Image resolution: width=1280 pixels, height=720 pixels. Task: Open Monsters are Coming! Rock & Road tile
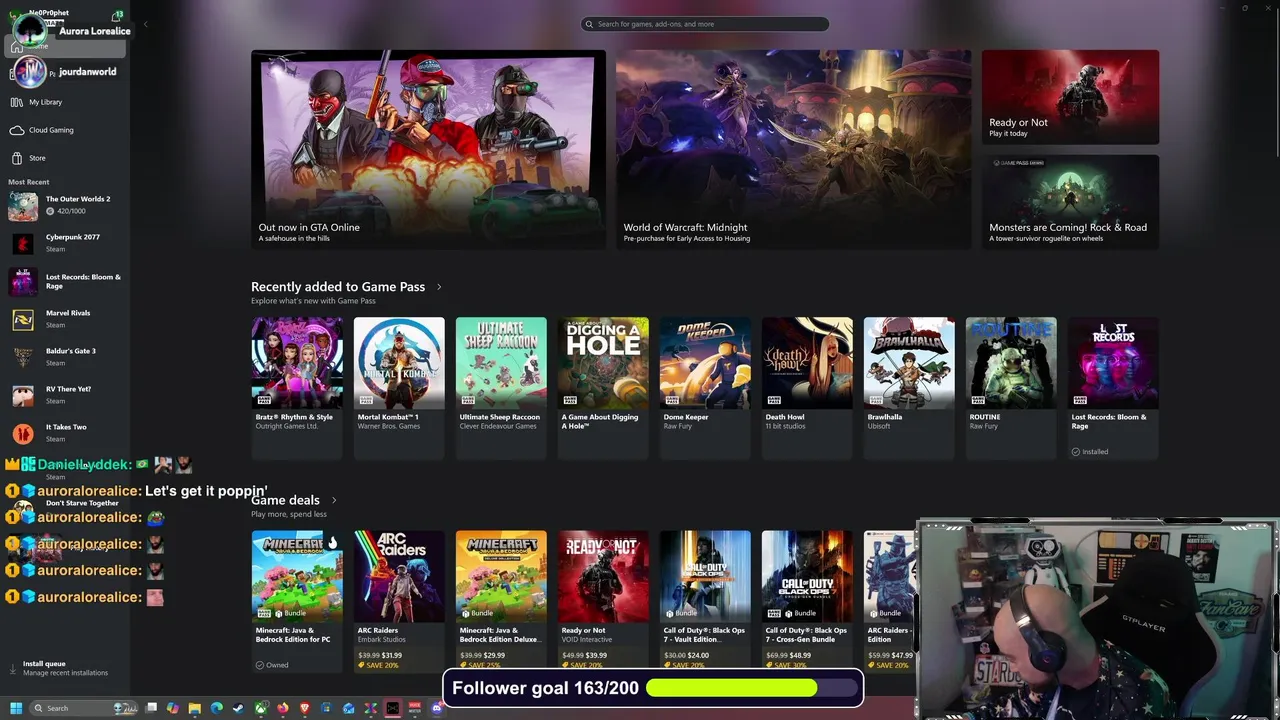tap(1070, 201)
